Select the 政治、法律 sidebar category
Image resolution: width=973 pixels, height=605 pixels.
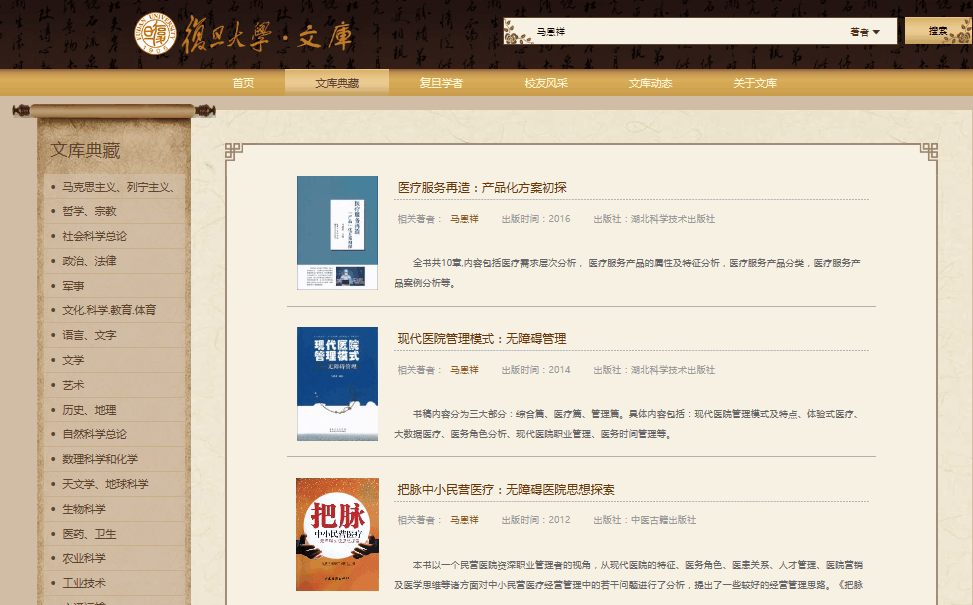tap(89, 261)
